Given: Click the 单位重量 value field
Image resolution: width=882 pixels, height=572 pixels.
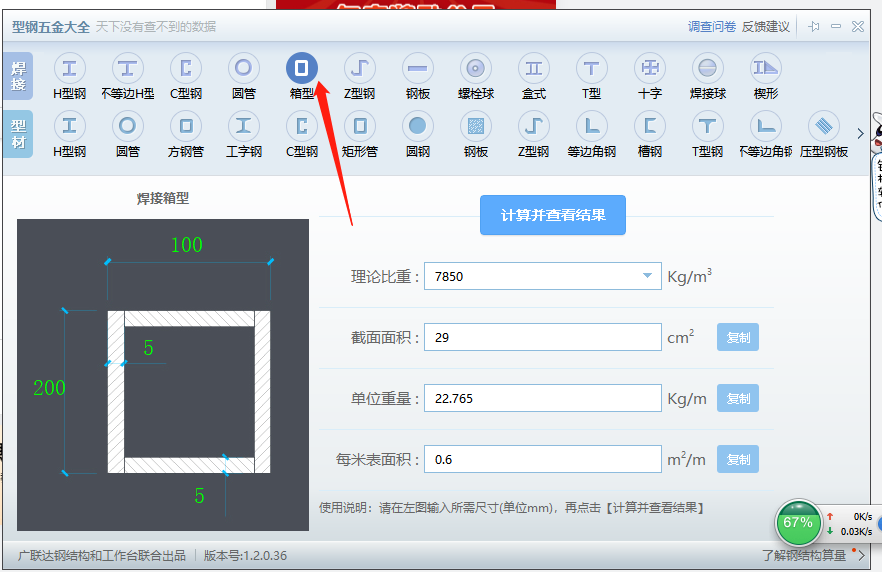Looking at the screenshot, I should pos(542,398).
